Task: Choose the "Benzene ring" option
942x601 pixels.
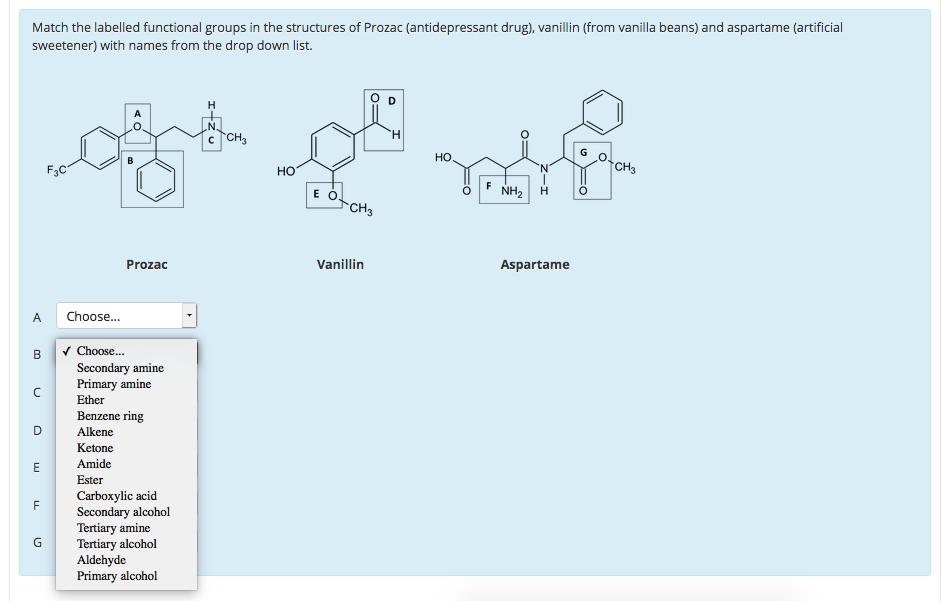Action: (110, 415)
